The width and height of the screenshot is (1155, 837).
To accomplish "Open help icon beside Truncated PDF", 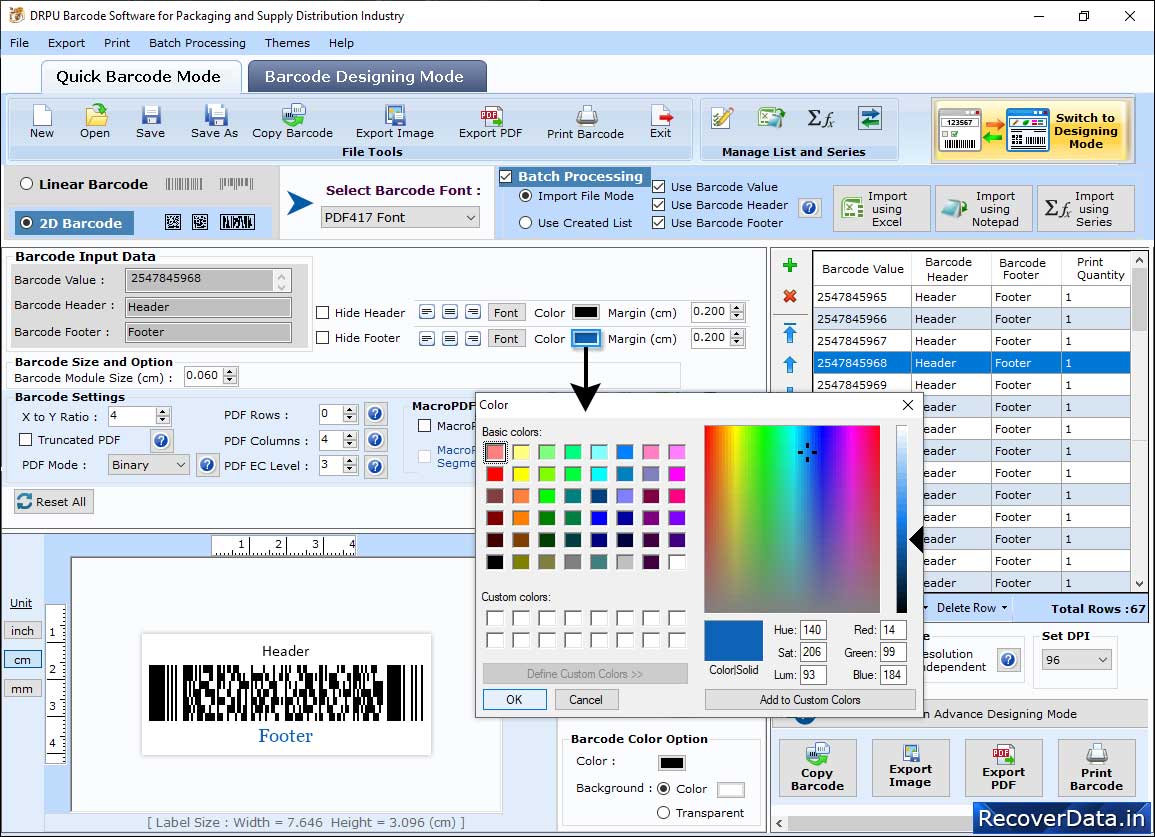I will point(161,441).
